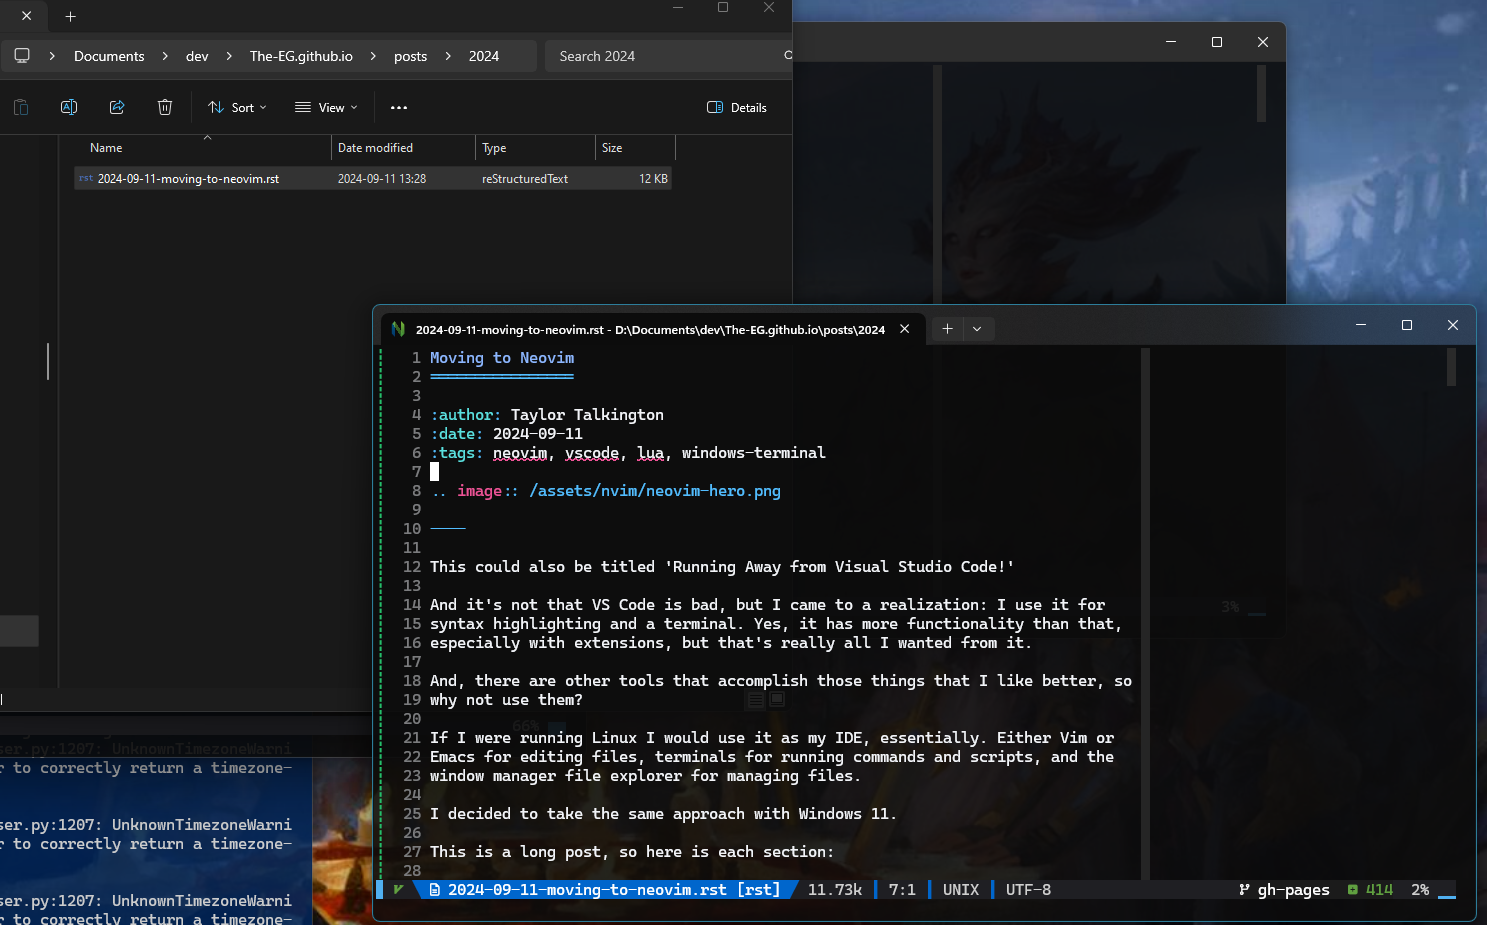Close the Neovim terminal tab
Image resolution: width=1487 pixels, height=925 pixels.
905,329
